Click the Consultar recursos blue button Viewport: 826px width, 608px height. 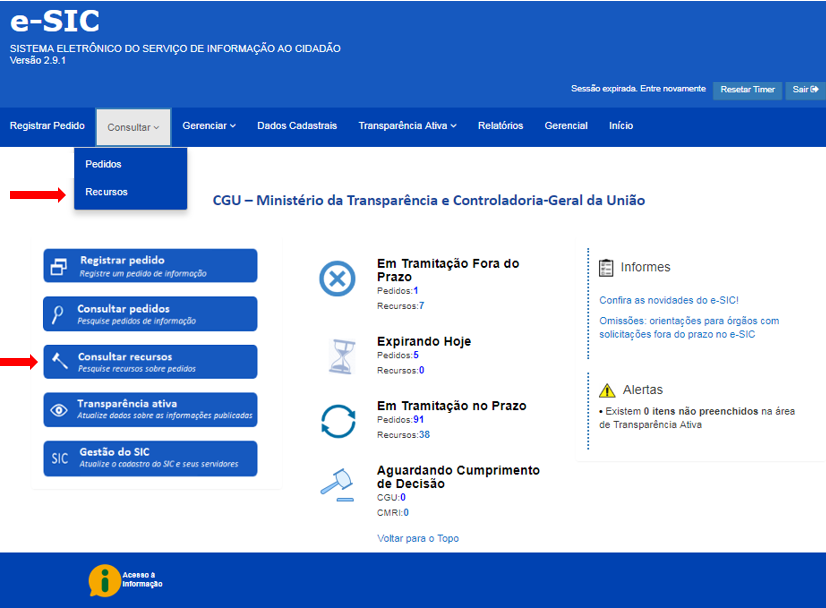150,362
